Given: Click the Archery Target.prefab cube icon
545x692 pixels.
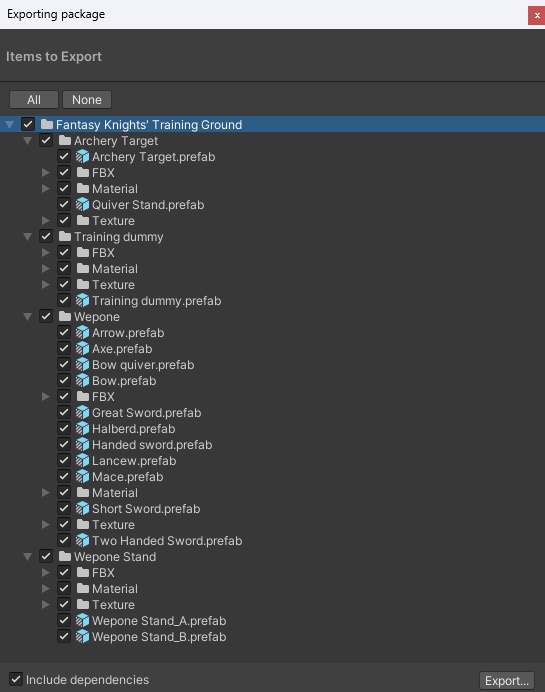Looking at the screenshot, I should point(82,157).
